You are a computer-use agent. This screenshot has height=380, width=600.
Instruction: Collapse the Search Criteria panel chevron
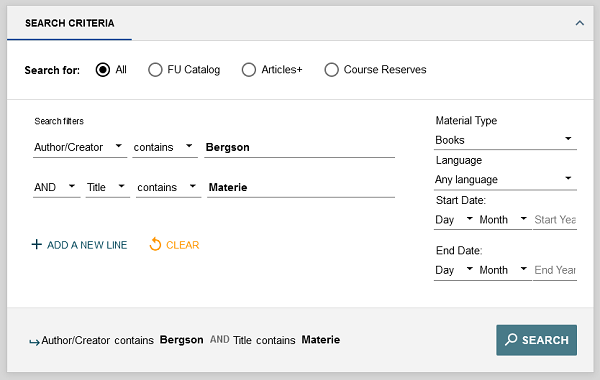(580, 23)
